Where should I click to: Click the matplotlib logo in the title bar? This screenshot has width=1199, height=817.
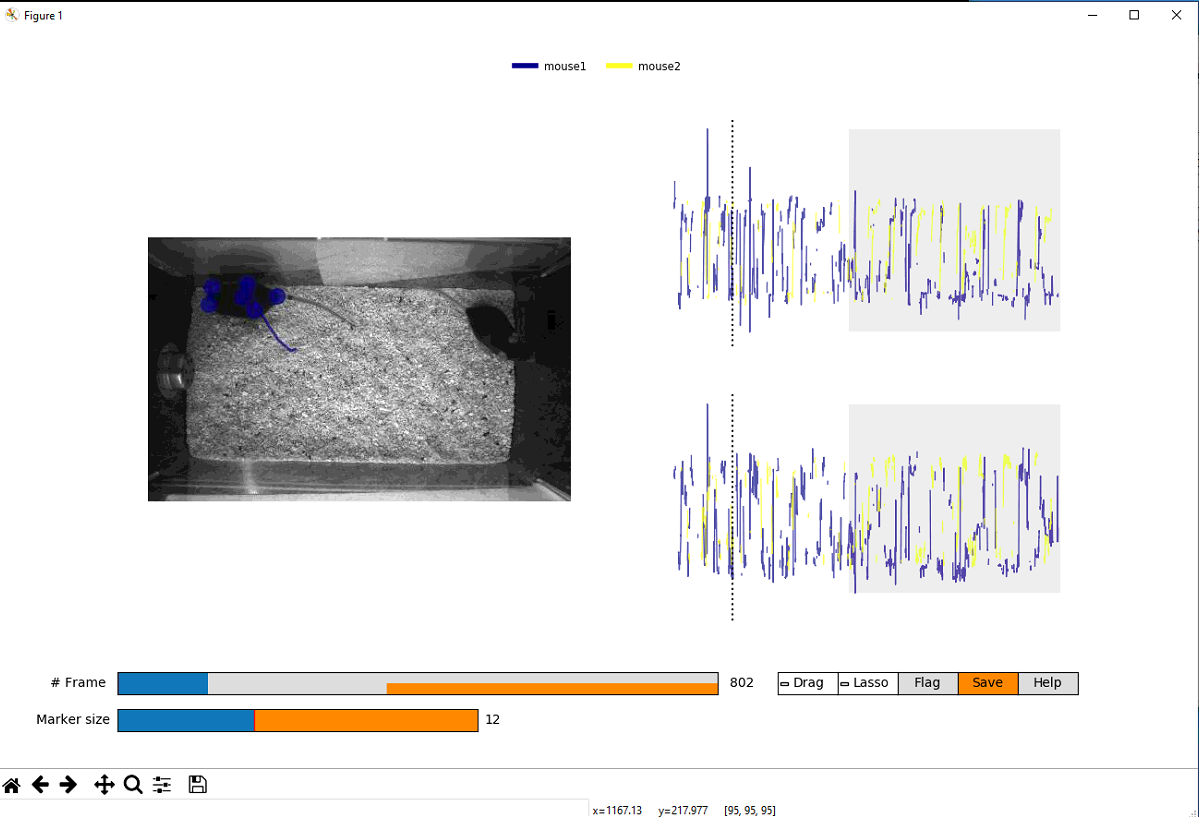10,15
